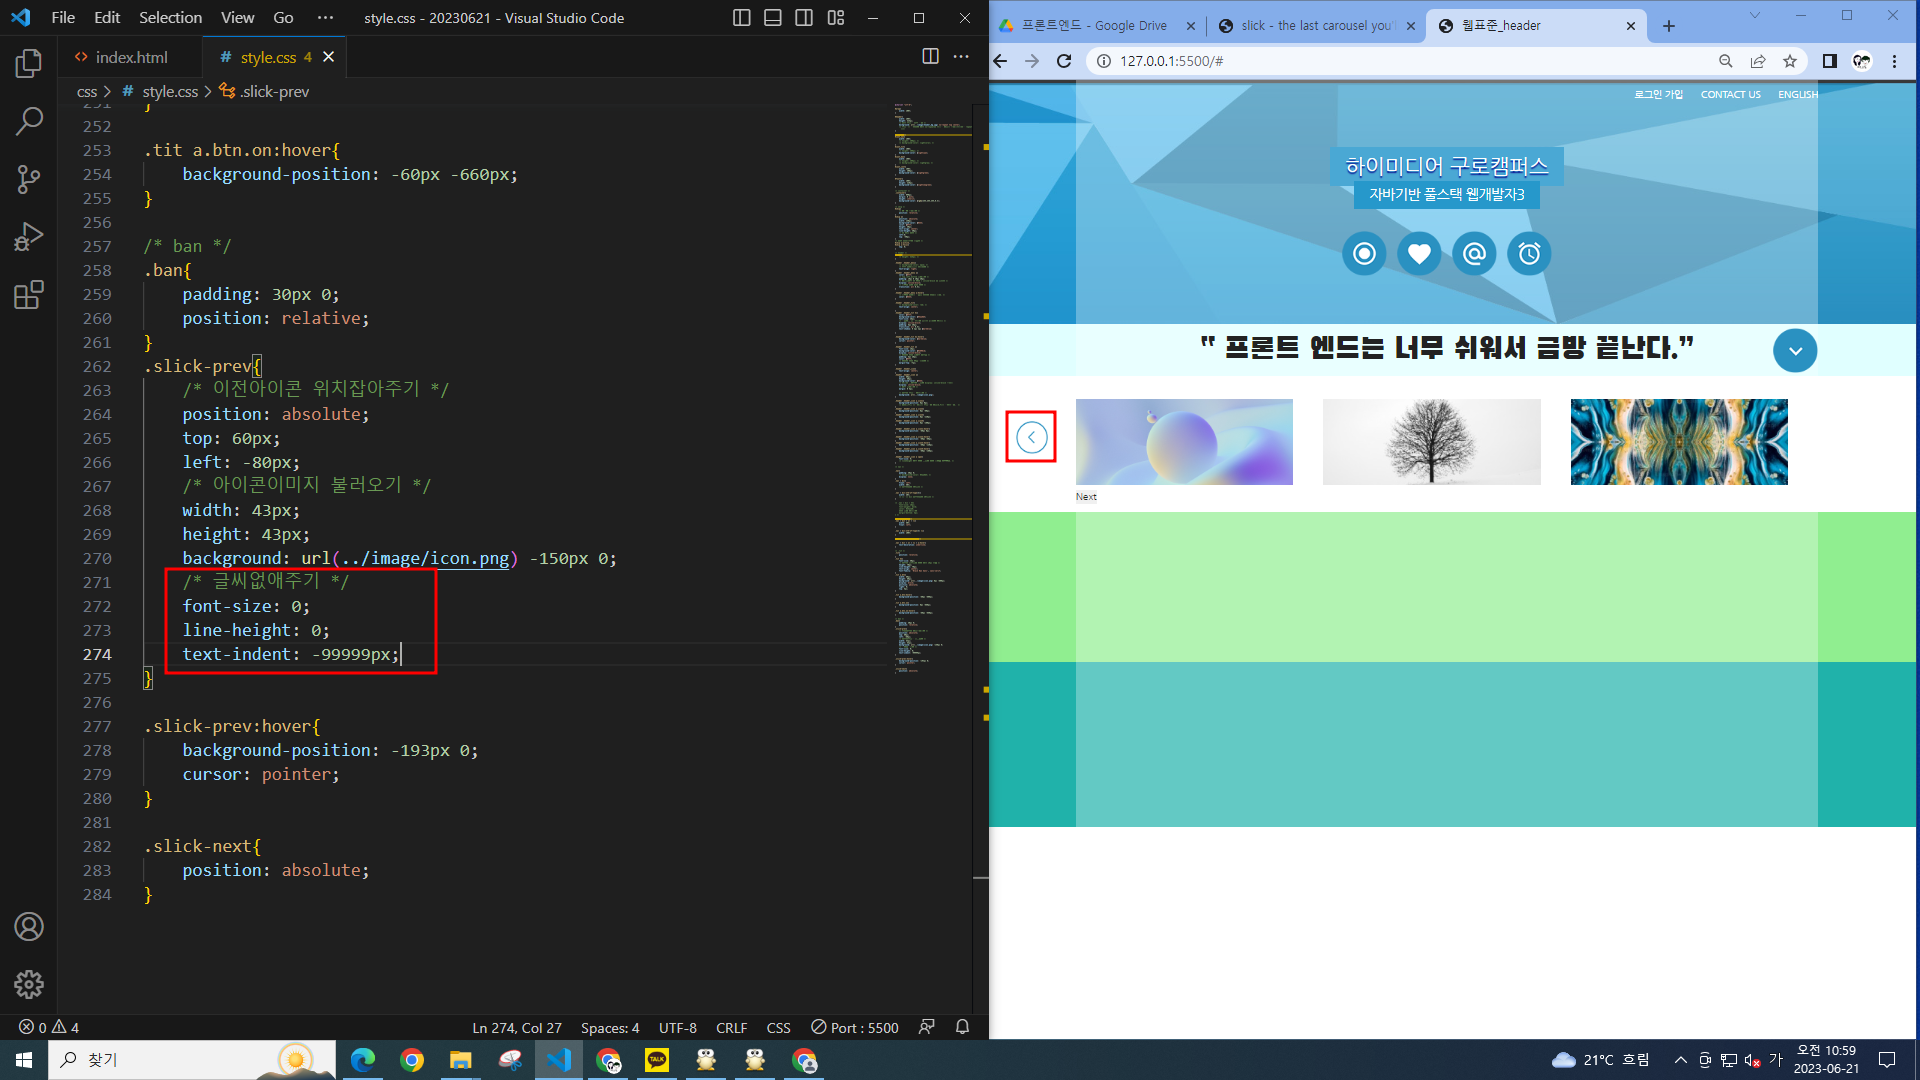
Task: Toggle the Panel layout button
Action: point(772,18)
